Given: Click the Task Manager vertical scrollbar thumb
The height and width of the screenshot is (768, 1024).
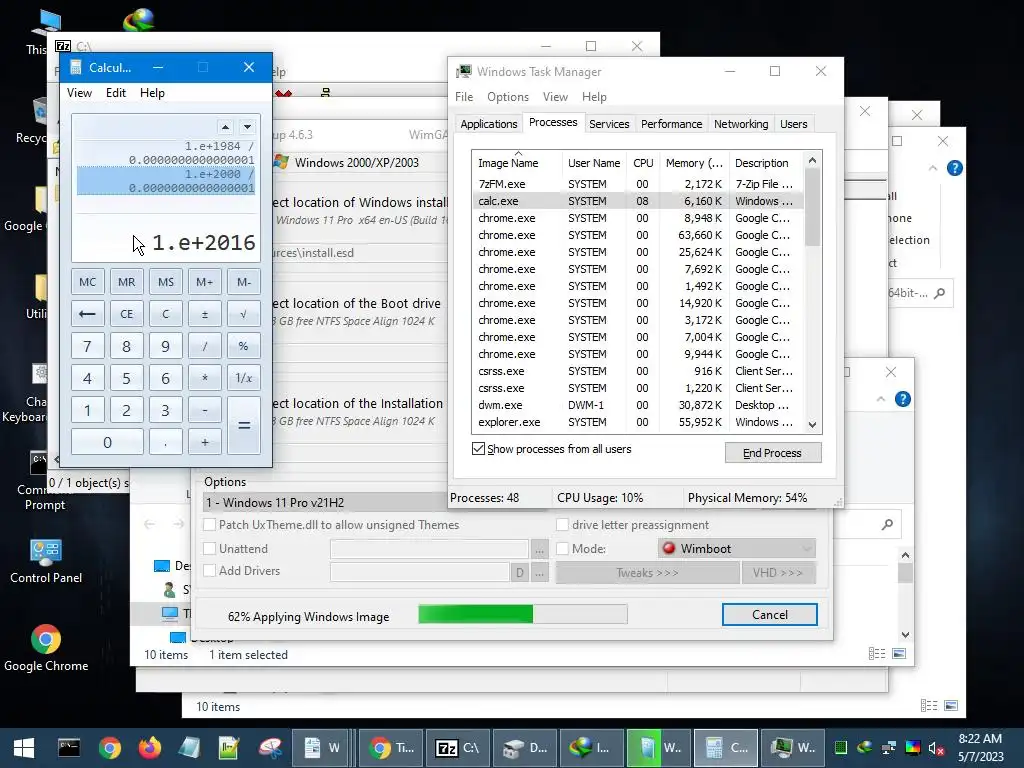Looking at the screenshot, I should [x=812, y=207].
